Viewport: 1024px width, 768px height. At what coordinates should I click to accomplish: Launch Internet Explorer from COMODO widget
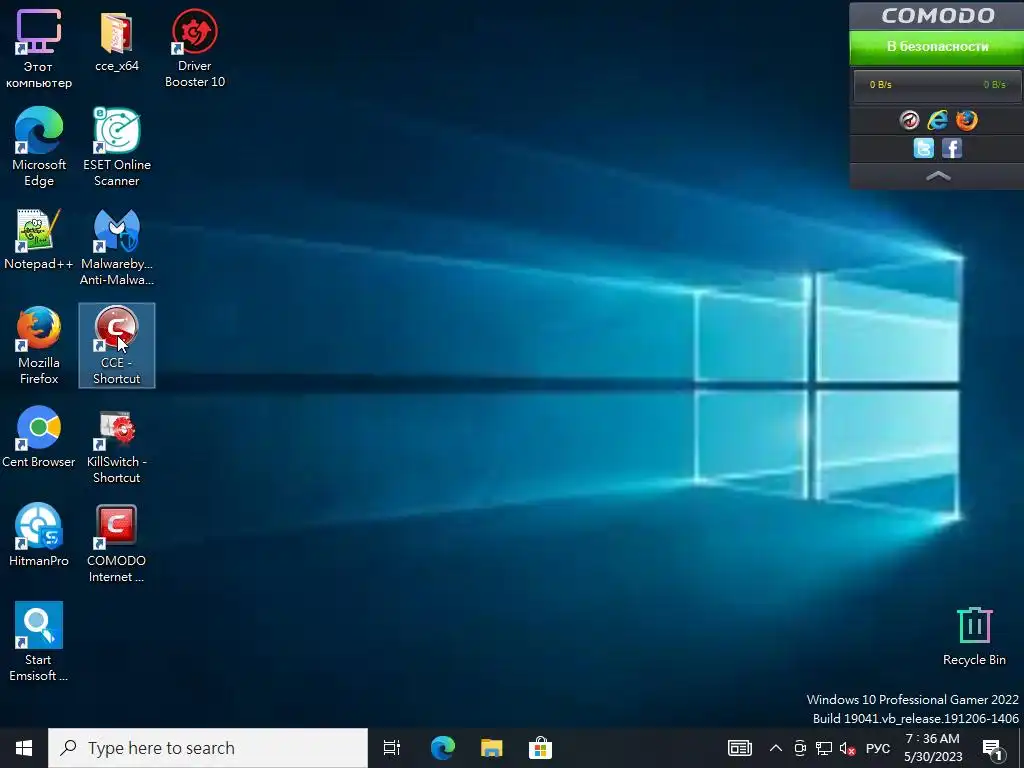[x=938, y=120]
